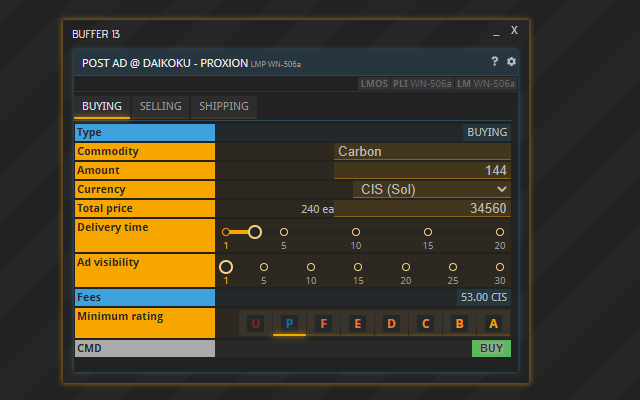Open the LMOS shortcut
This screenshot has width=640, height=400.
click(374, 84)
